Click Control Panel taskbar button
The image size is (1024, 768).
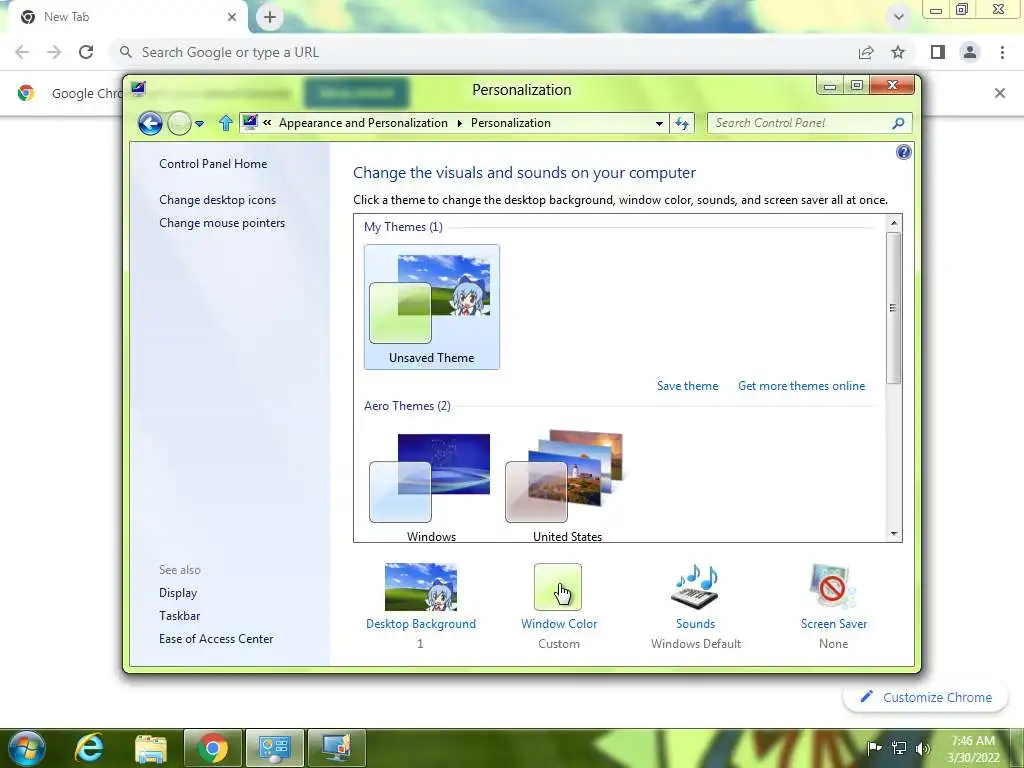coord(274,748)
